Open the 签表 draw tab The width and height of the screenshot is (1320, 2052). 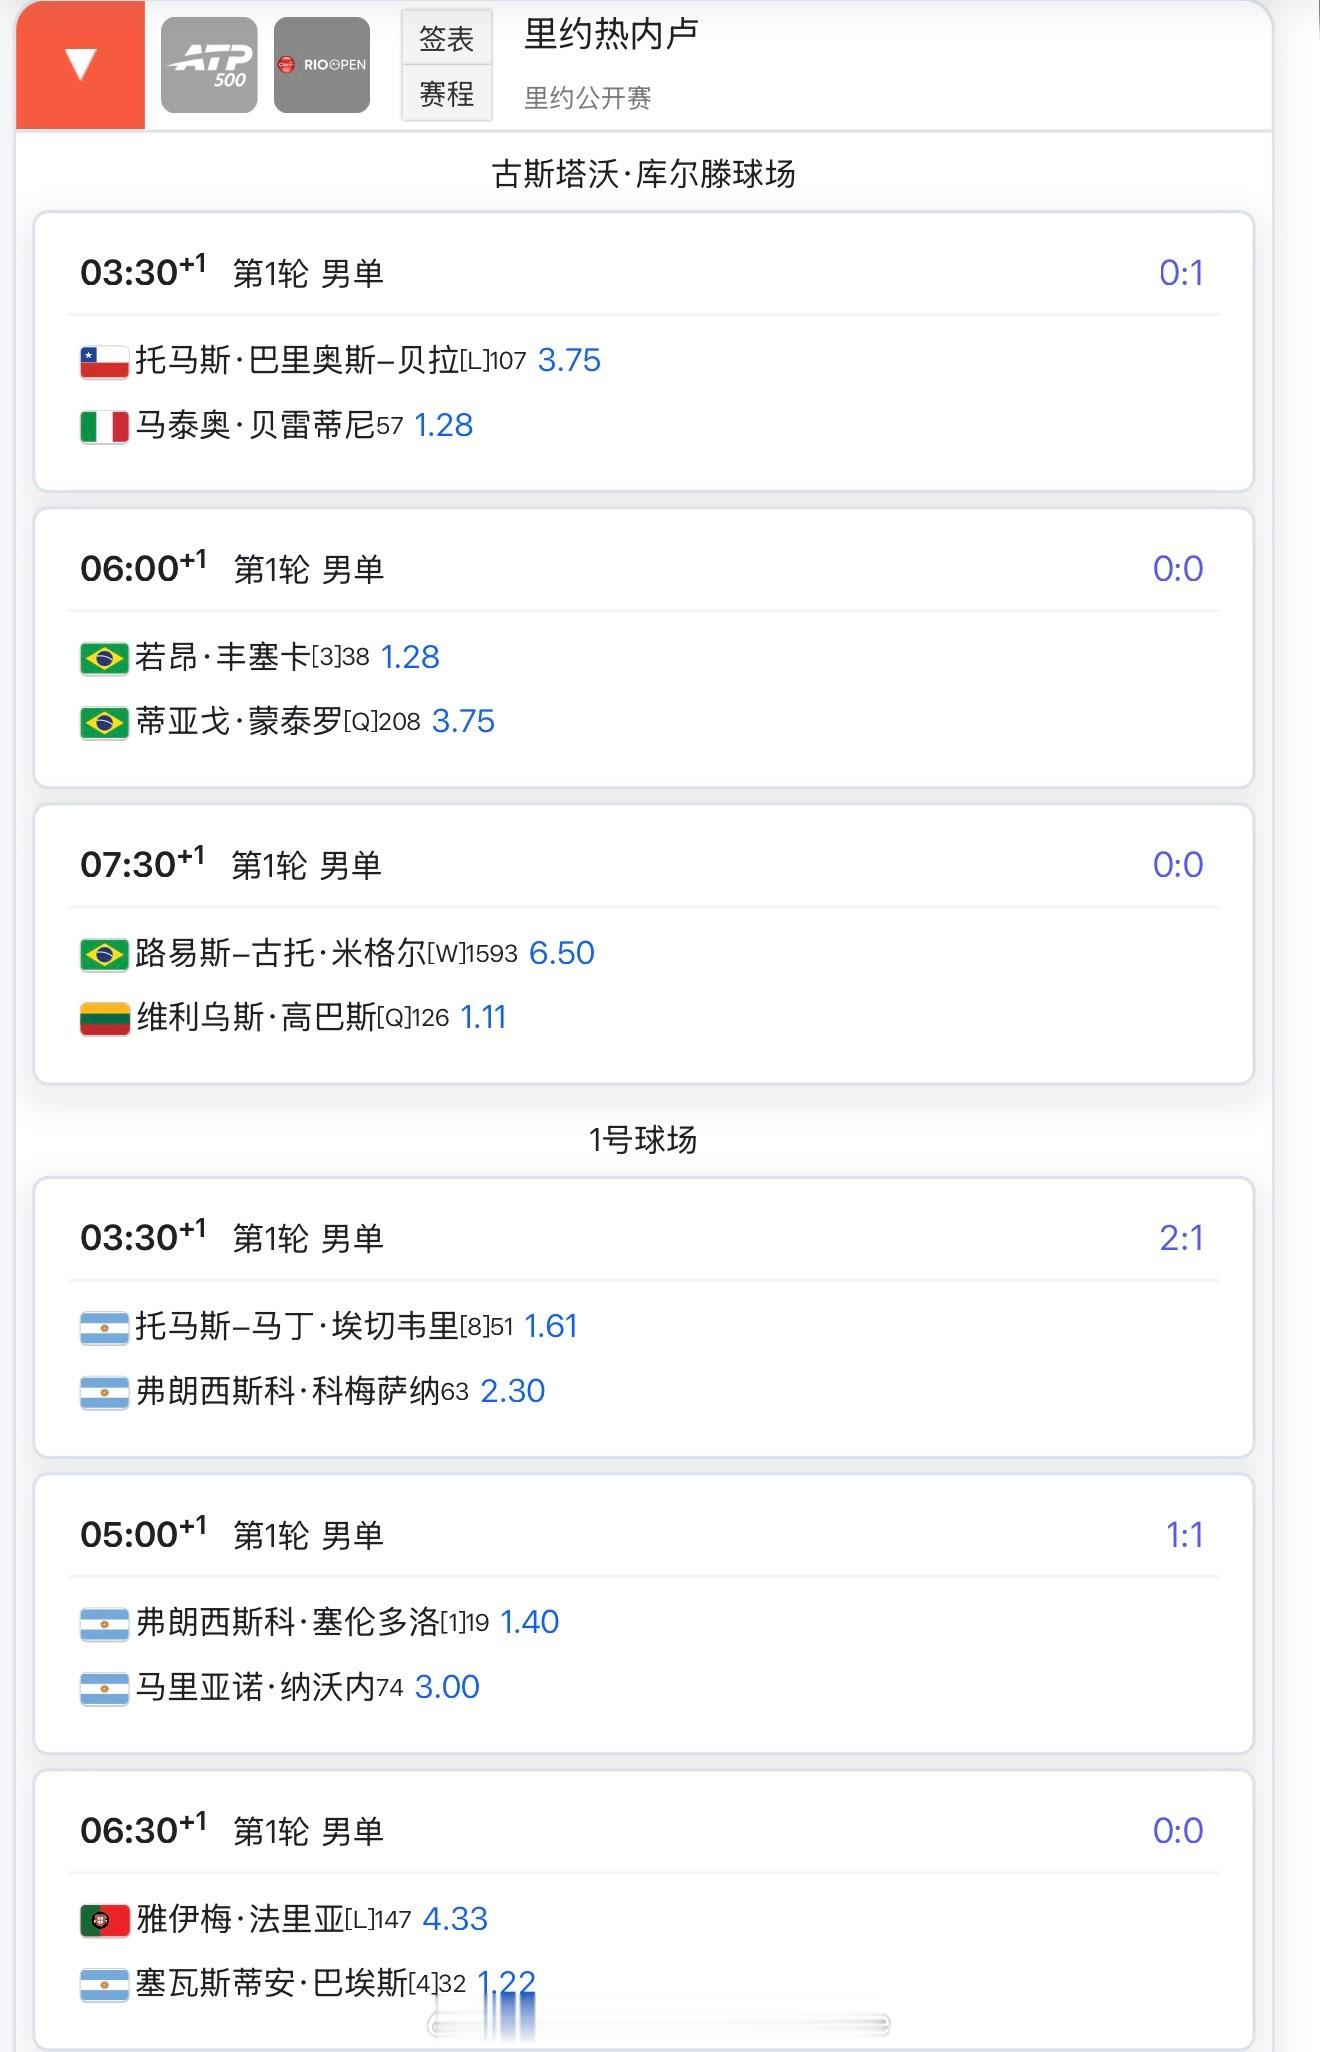[x=446, y=39]
